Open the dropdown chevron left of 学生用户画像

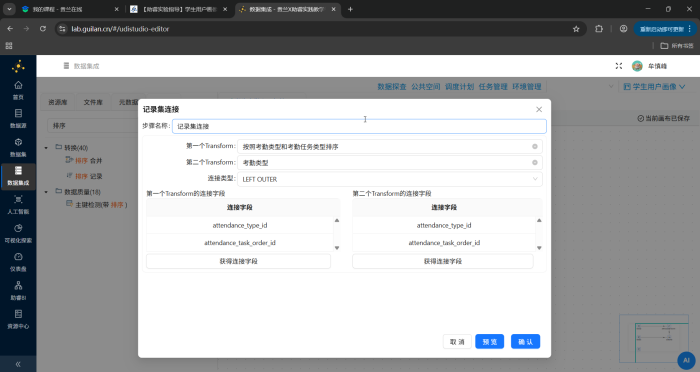pos(611,86)
